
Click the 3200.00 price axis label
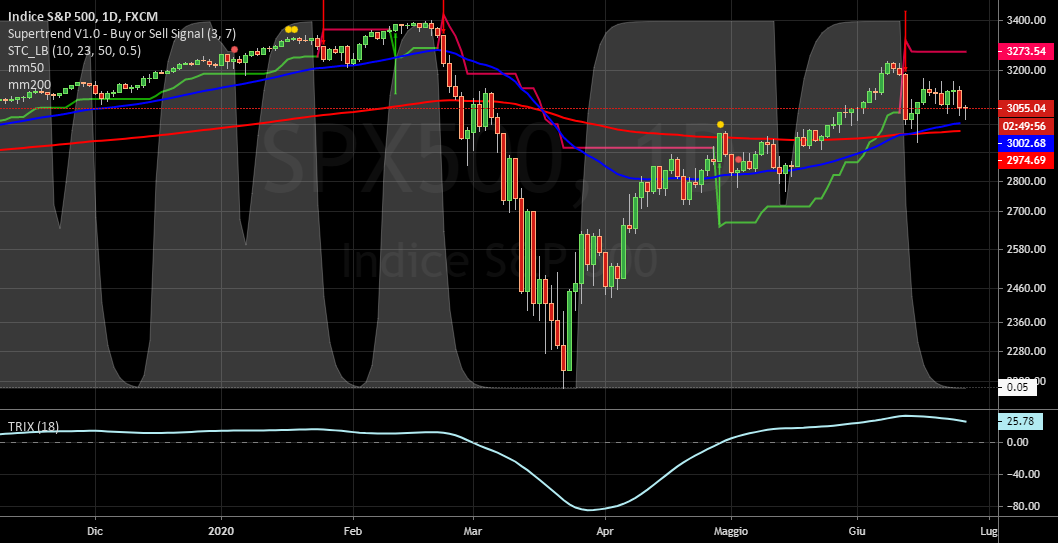click(x=1026, y=70)
